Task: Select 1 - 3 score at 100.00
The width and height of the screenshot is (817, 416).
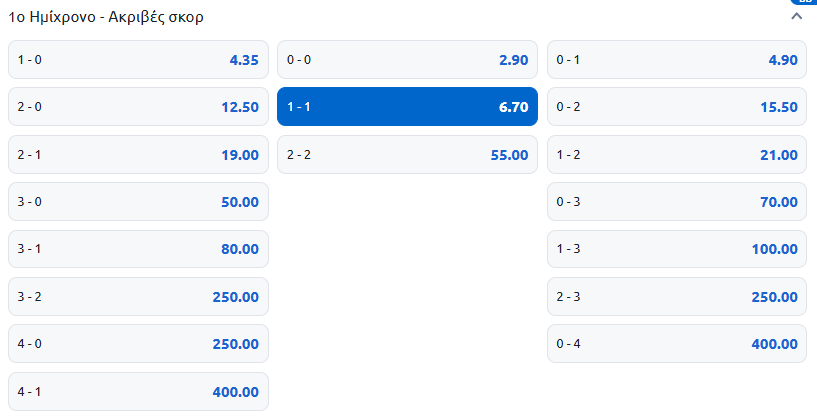Action: coord(676,249)
